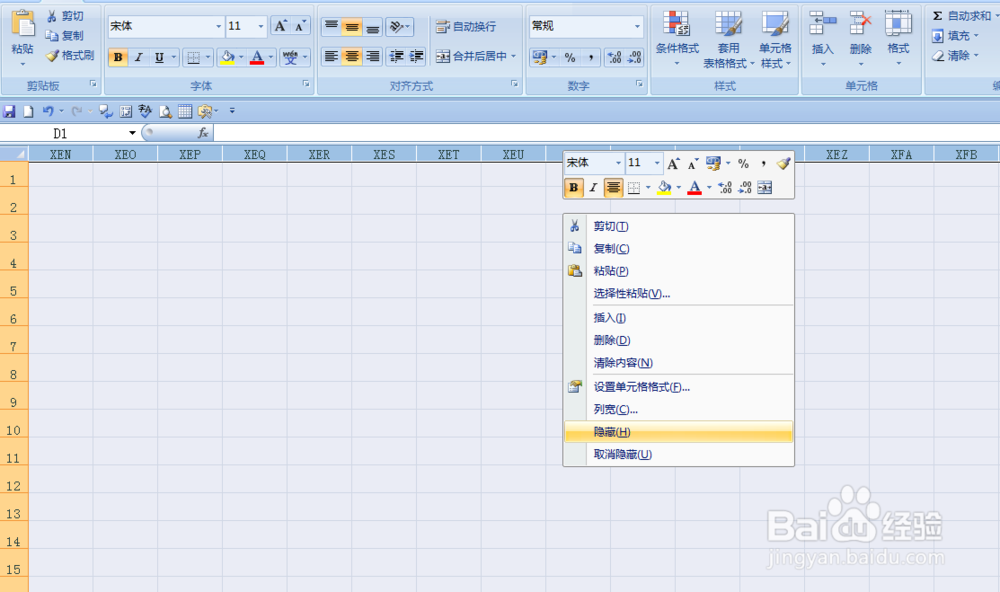Open the number format dropdown (常规)
Image resolution: width=1000 pixels, height=592 pixels.
636,26
